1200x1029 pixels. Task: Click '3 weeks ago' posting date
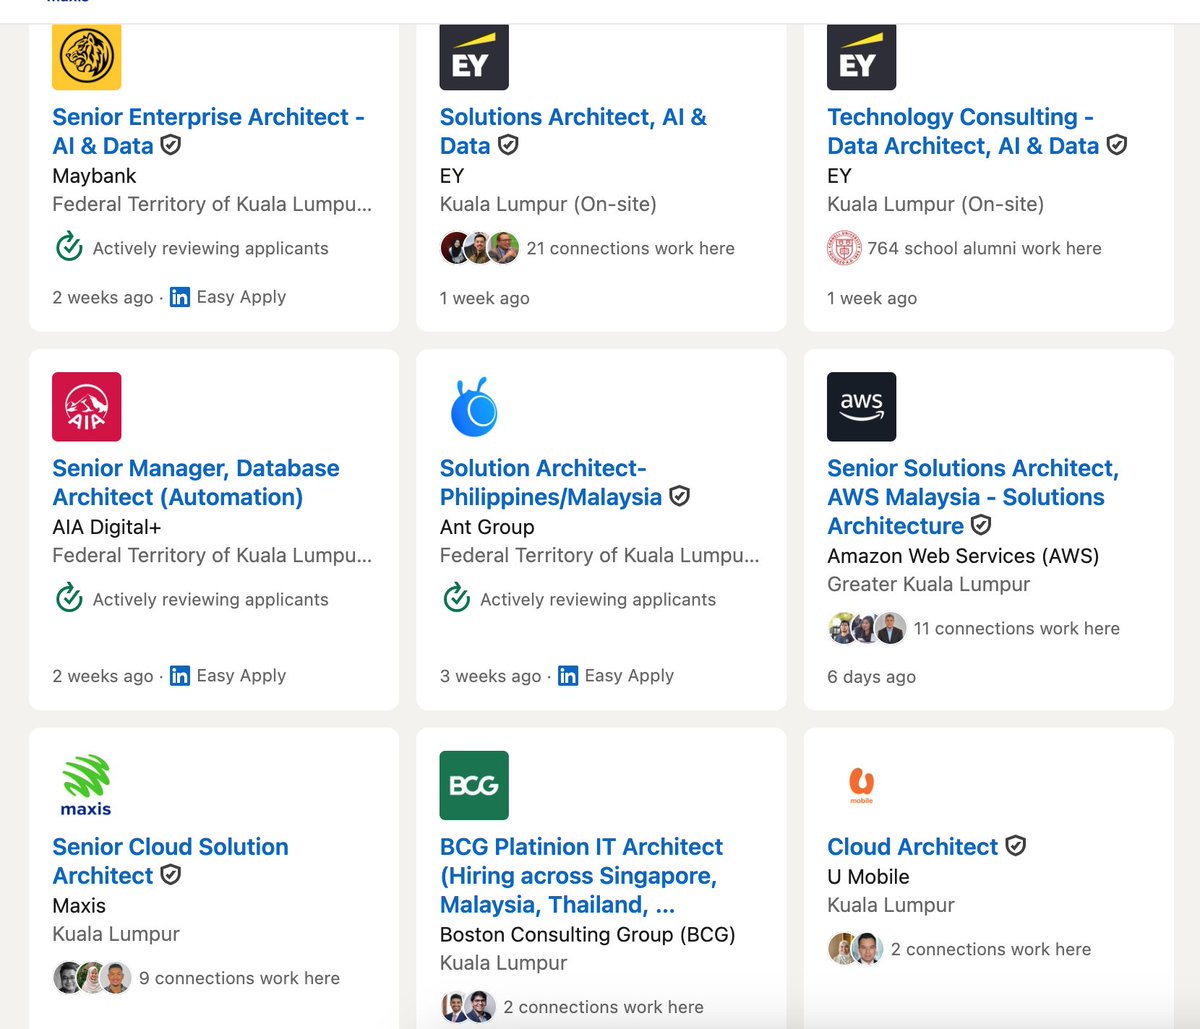coord(490,676)
